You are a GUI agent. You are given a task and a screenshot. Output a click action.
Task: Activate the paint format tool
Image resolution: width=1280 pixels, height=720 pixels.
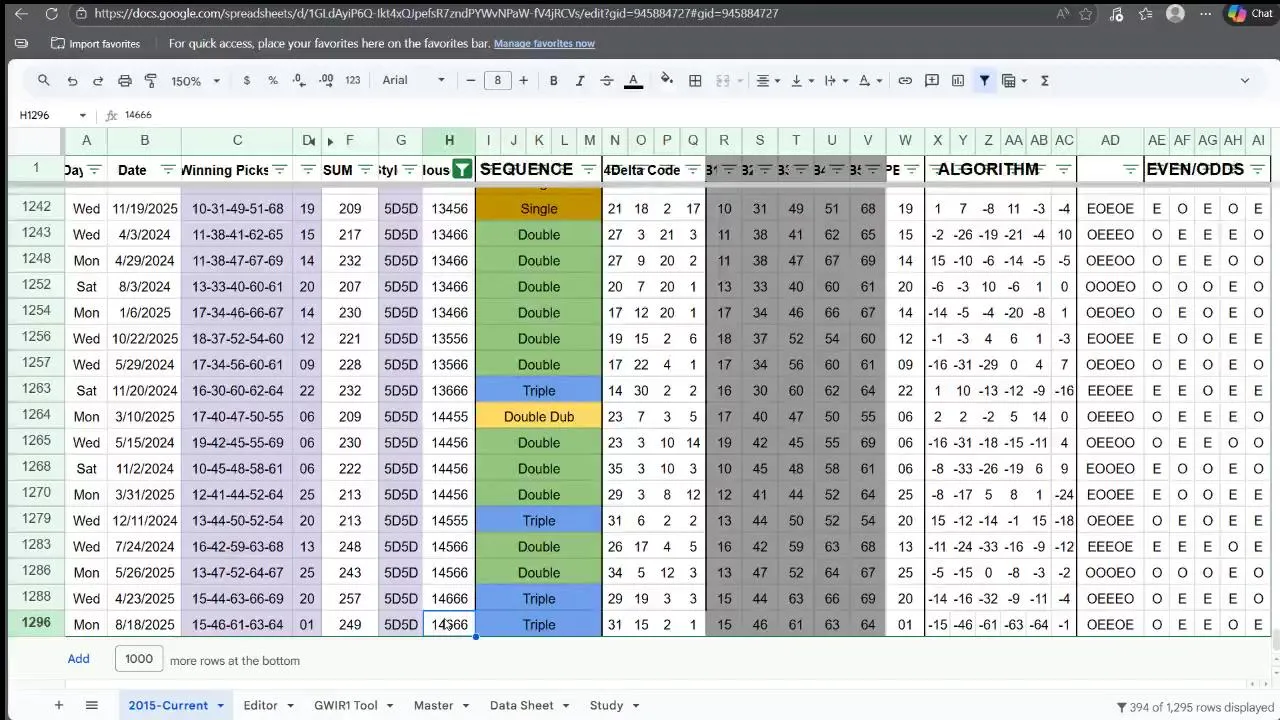coord(150,80)
